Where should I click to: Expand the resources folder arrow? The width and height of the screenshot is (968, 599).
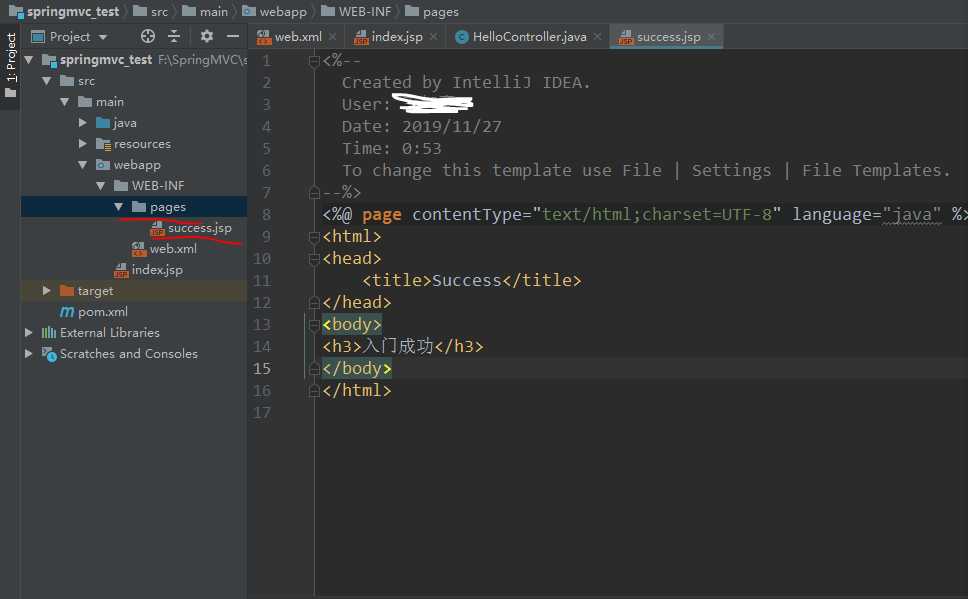pos(83,144)
